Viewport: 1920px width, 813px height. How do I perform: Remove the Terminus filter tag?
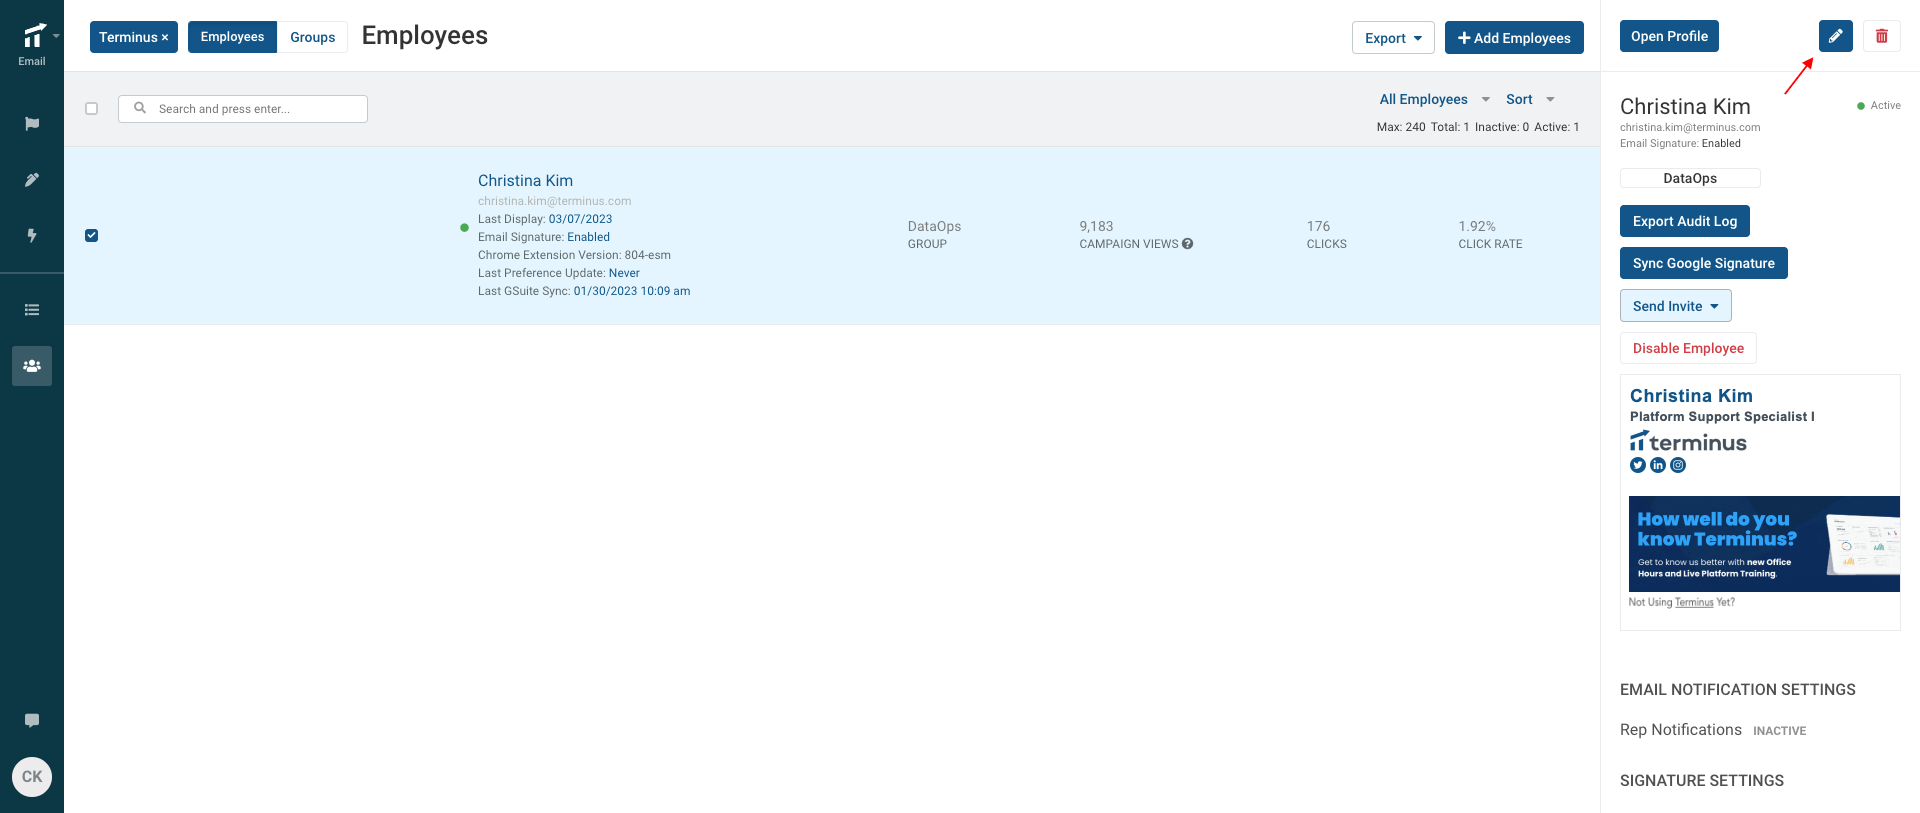click(165, 38)
